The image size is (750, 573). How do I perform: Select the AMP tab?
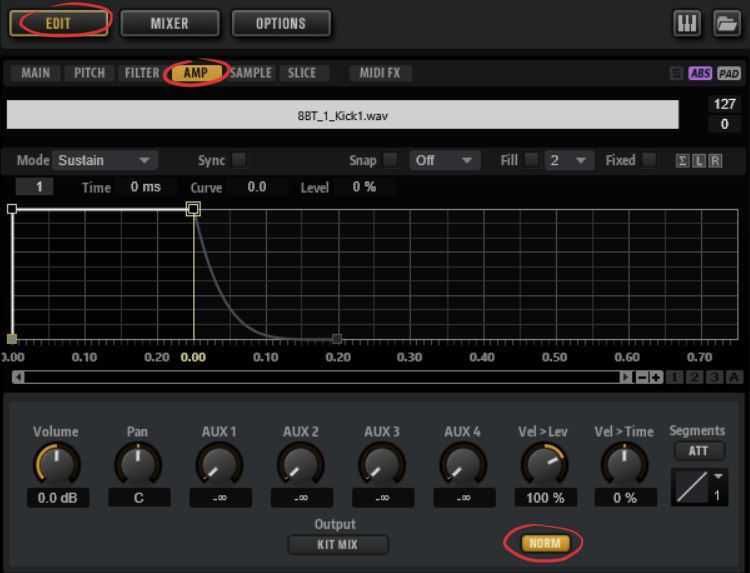click(x=196, y=73)
